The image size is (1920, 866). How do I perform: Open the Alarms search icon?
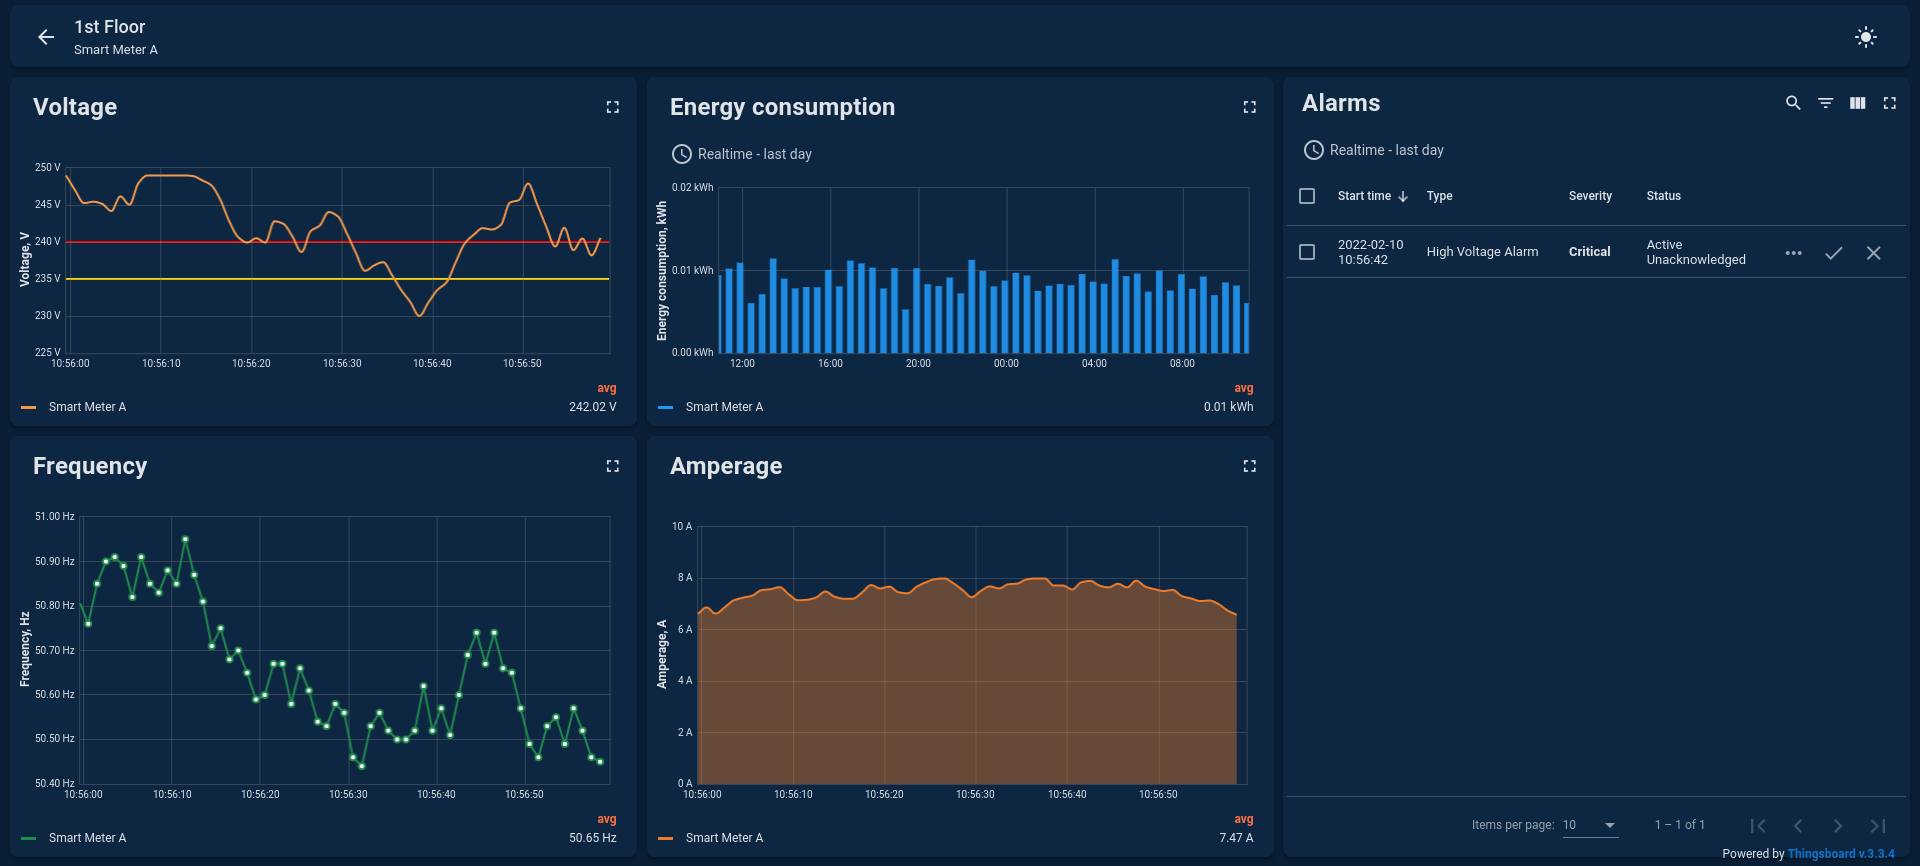[x=1794, y=103]
